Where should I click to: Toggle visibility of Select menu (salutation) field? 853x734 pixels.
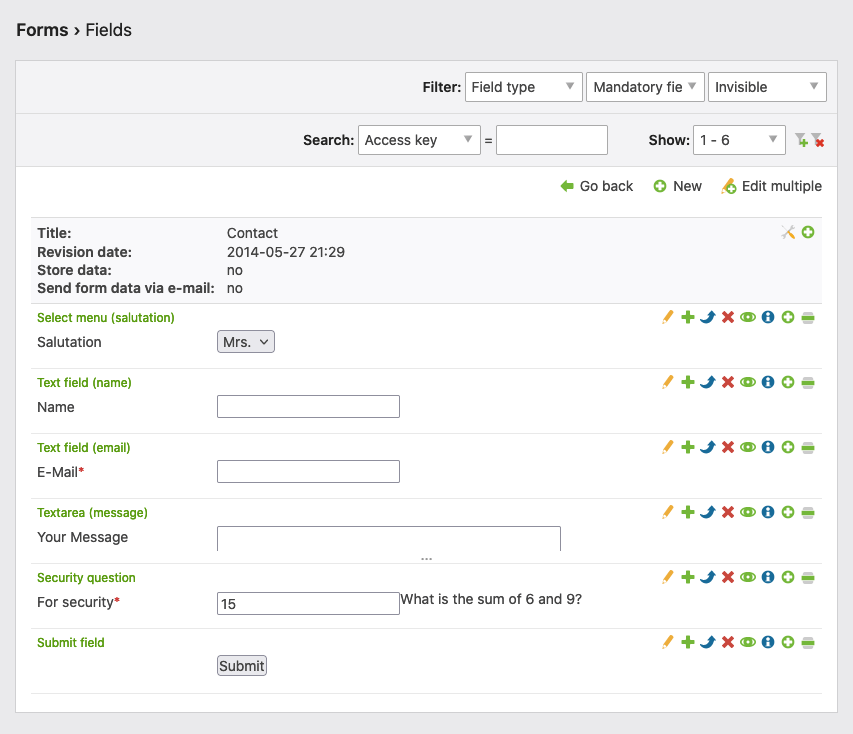[748, 317]
